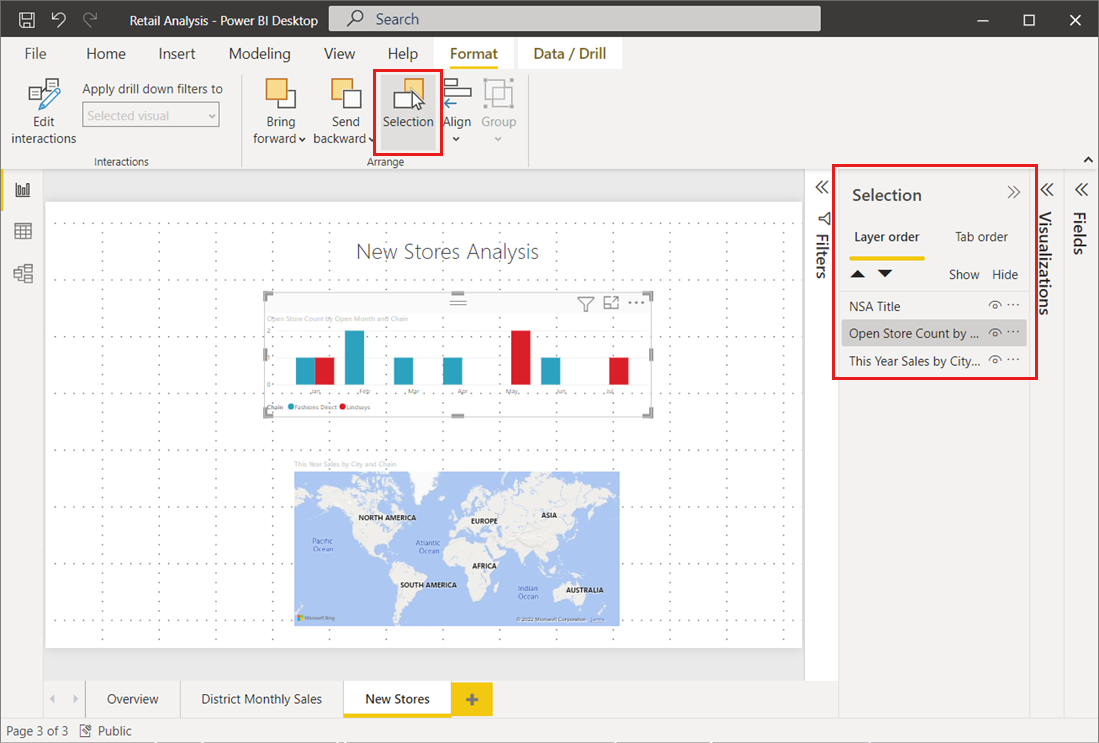The image size is (1099, 743).
Task: Open bar chart in Focus mode
Action: [x=611, y=303]
